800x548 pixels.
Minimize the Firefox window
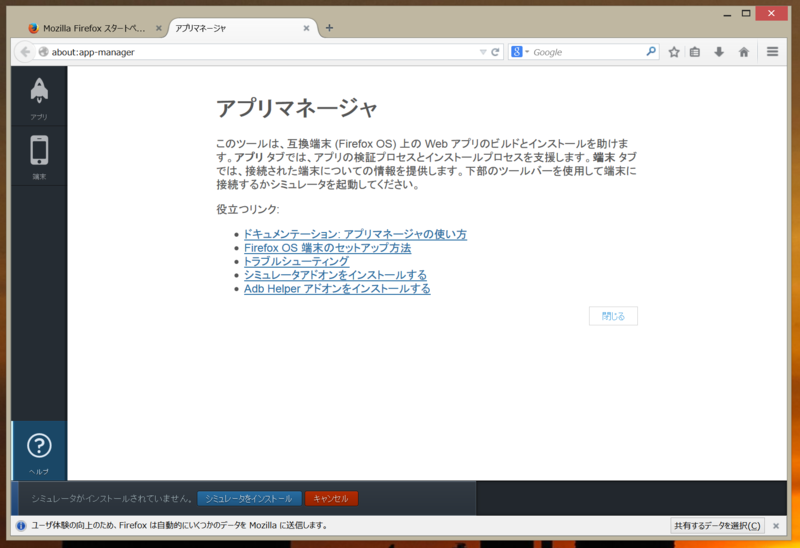point(727,14)
